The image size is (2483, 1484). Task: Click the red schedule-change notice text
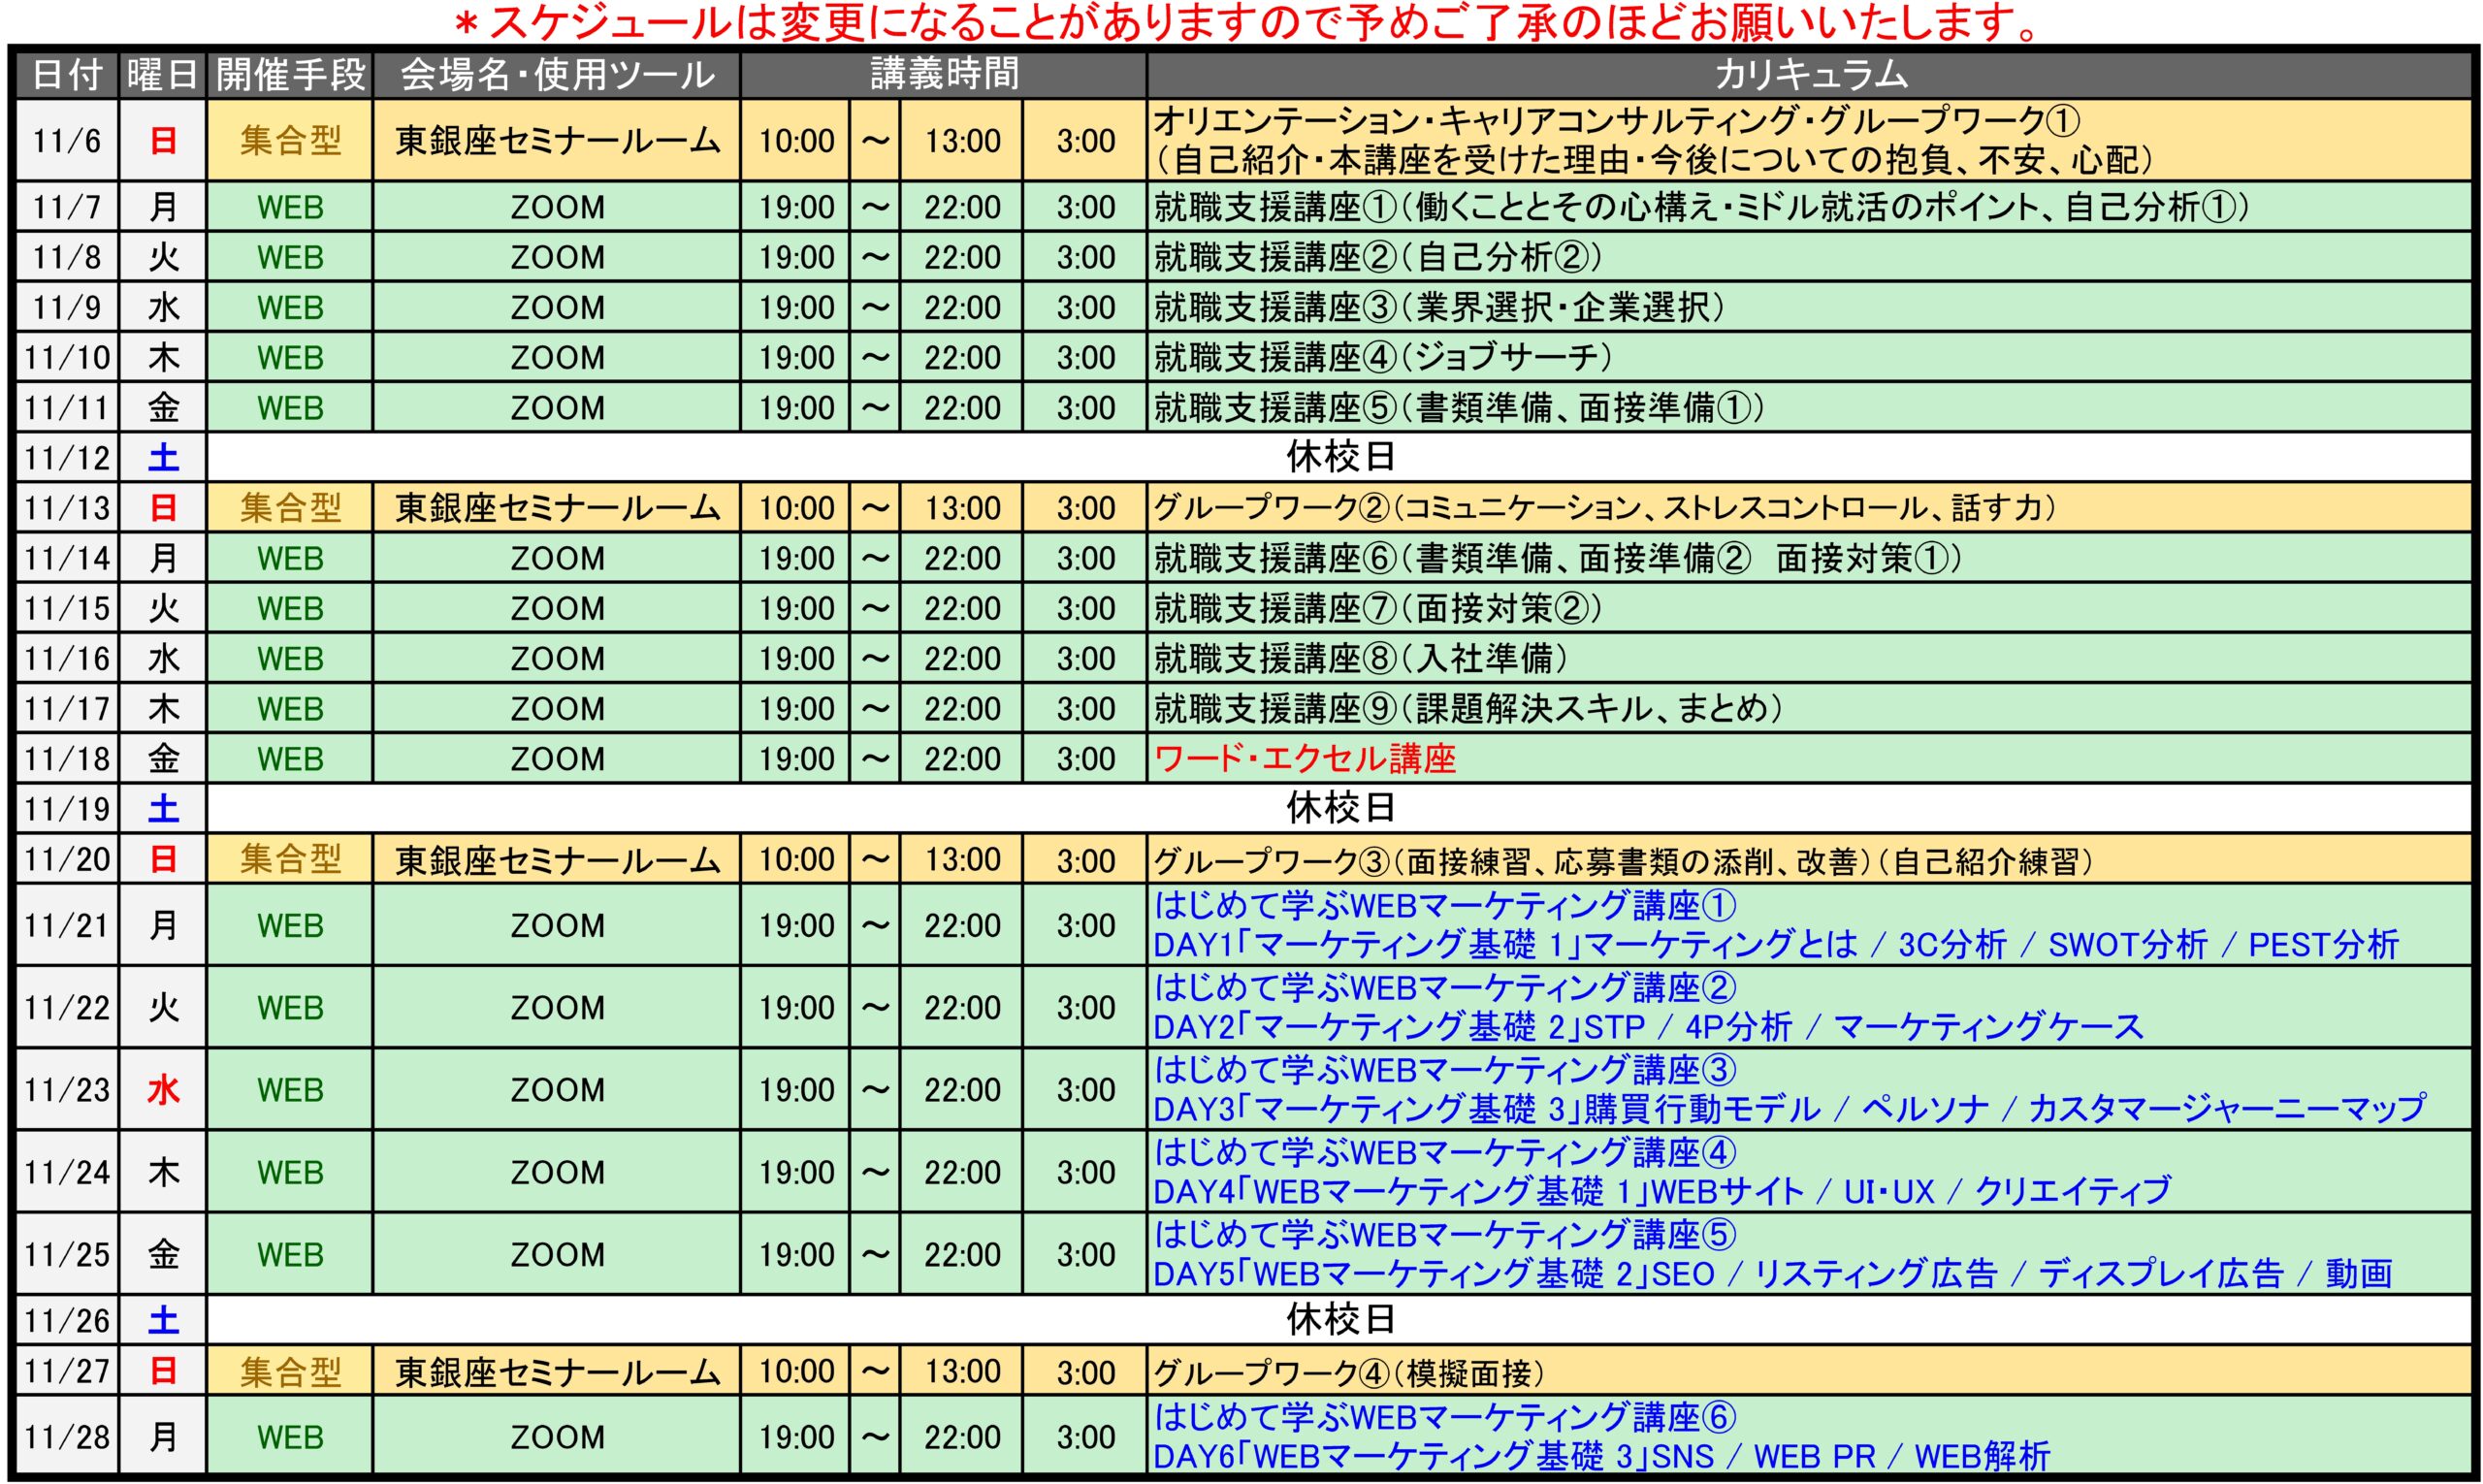1246,22
